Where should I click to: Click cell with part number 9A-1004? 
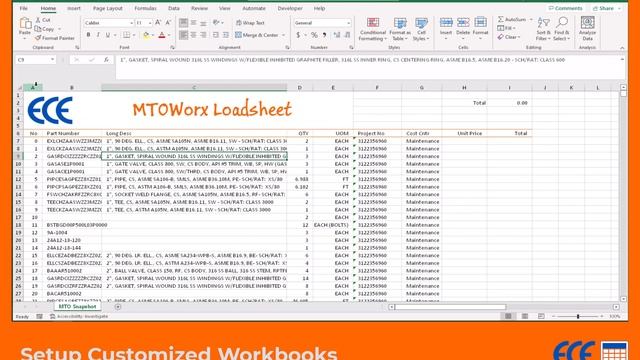[x=72, y=233]
